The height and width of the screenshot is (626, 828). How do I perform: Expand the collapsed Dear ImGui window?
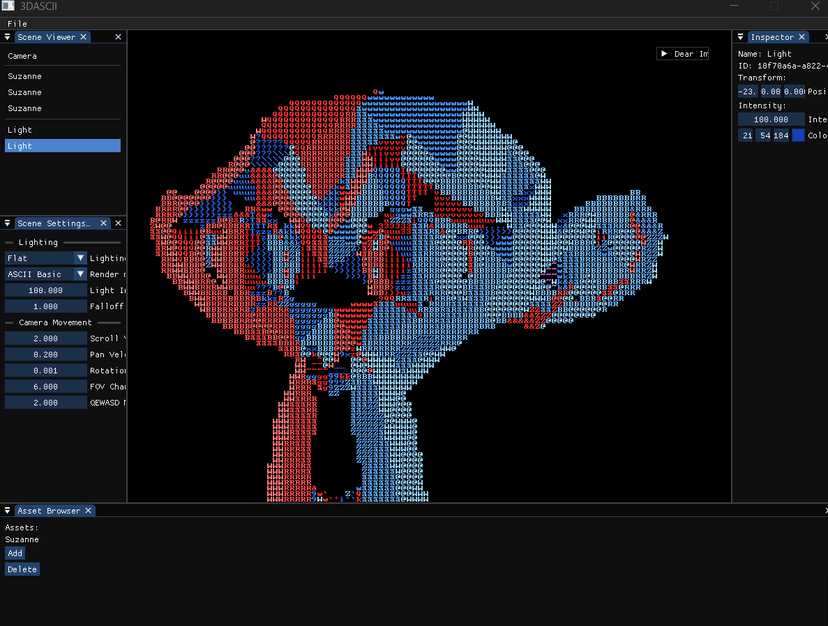(664, 54)
